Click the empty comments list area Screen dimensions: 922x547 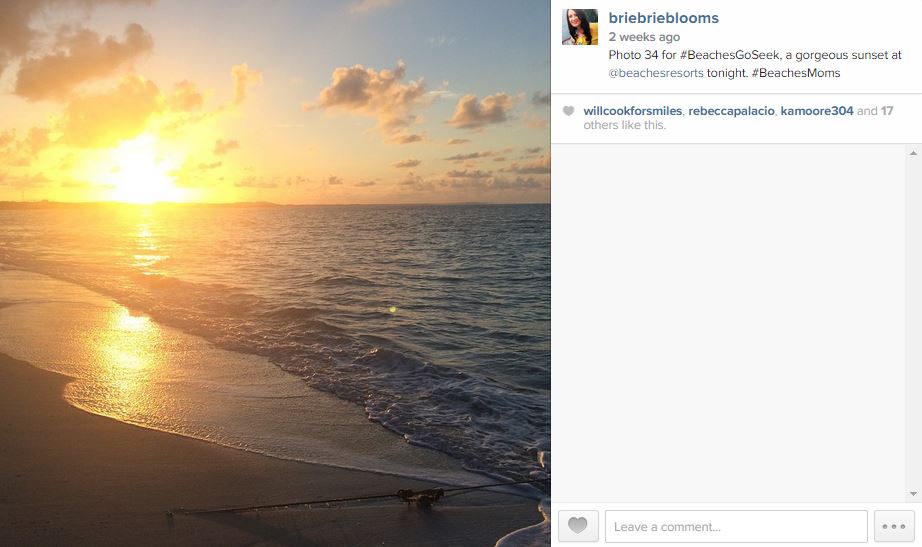coord(728,322)
